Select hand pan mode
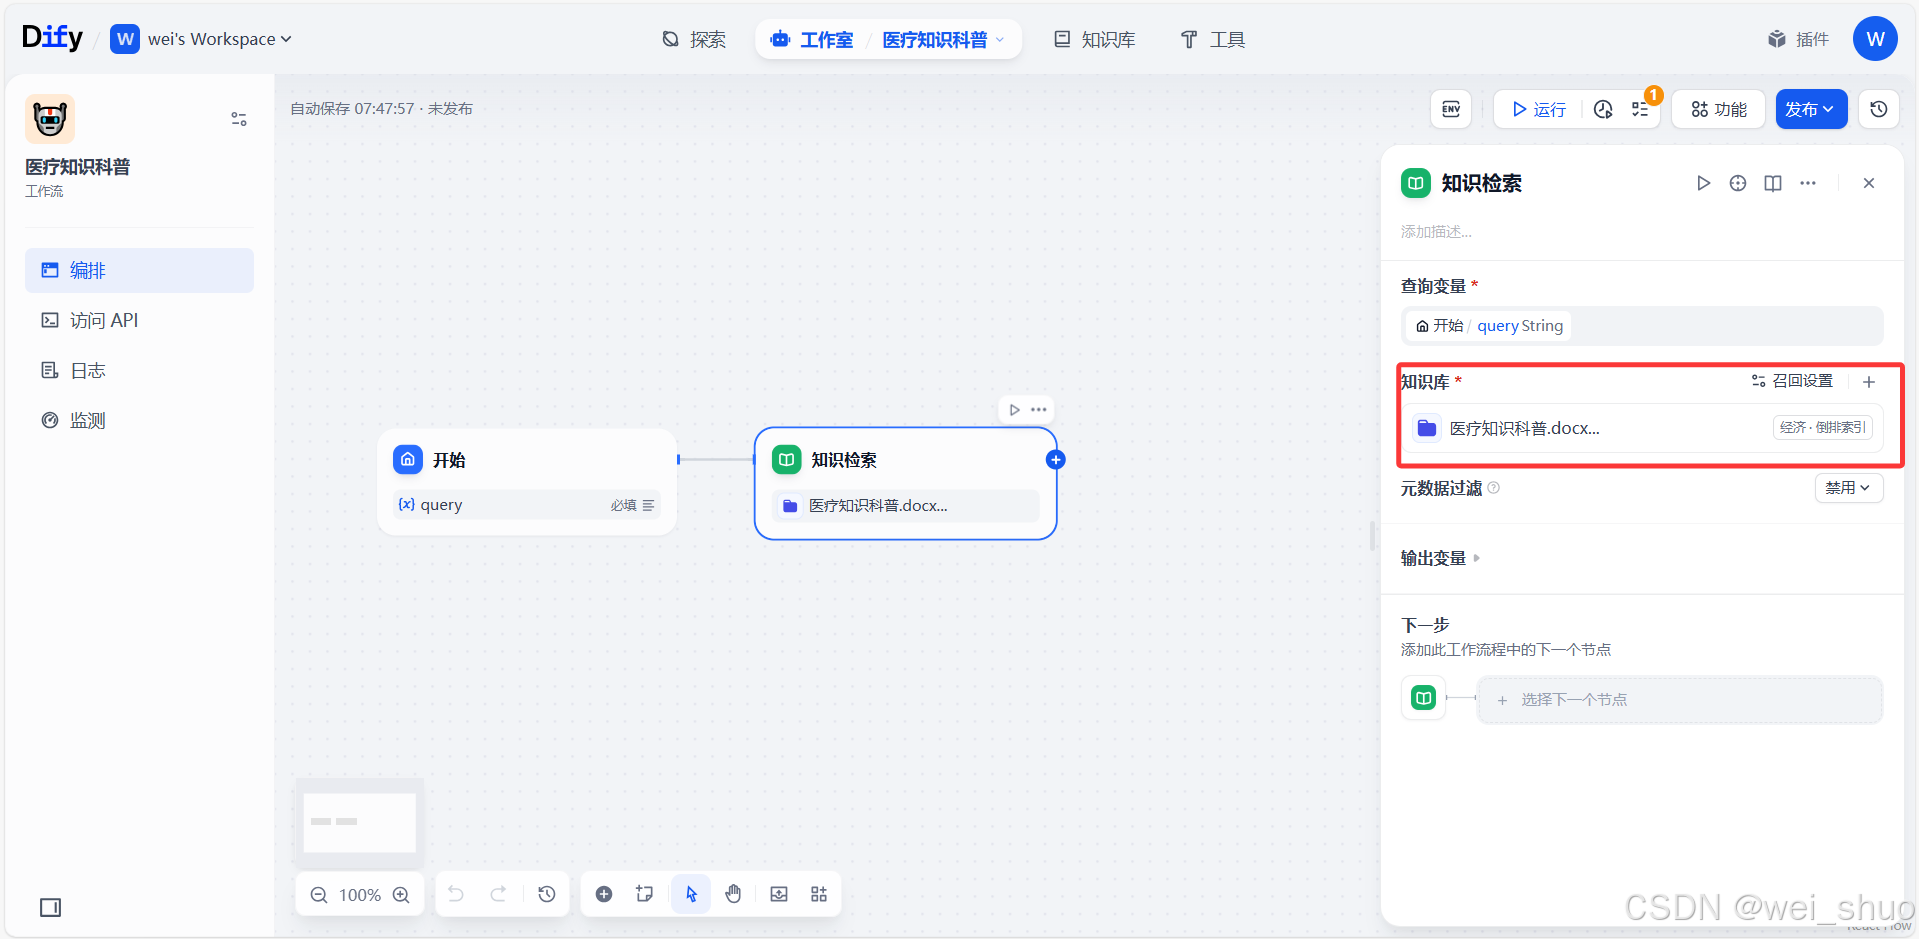The image size is (1919, 939). [x=733, y=894]
